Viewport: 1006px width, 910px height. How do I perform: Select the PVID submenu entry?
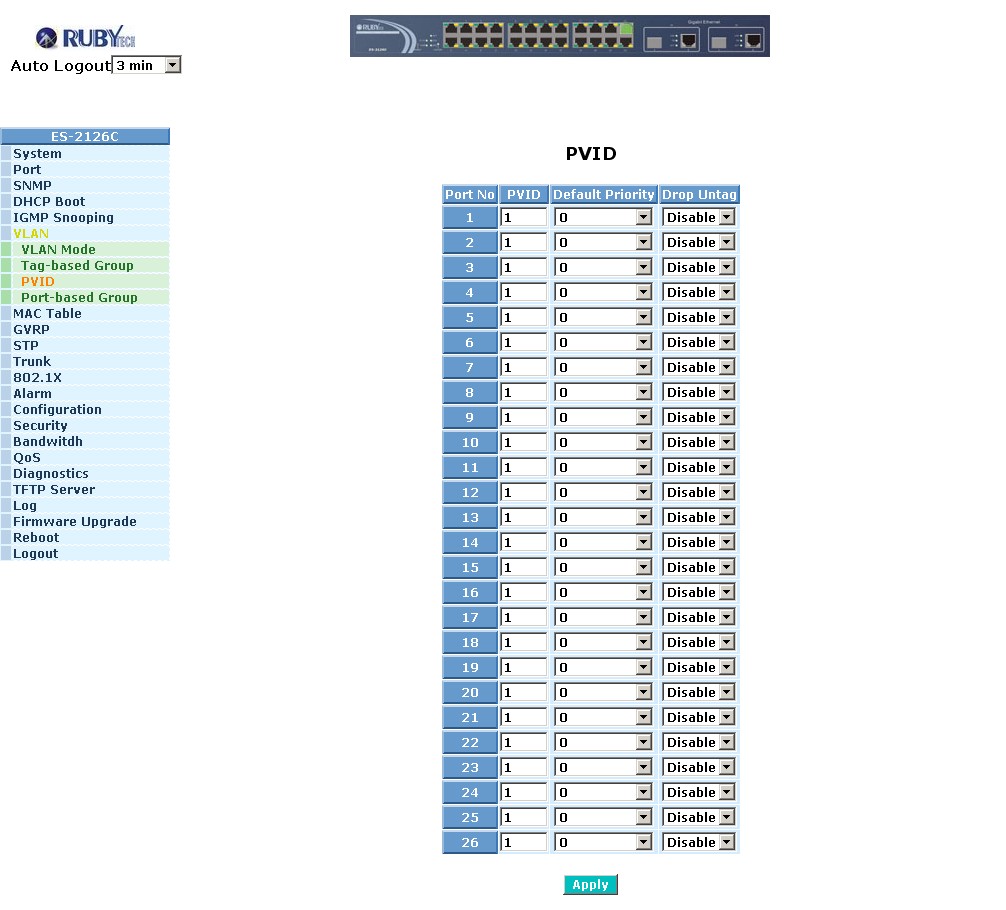point(37,282)
